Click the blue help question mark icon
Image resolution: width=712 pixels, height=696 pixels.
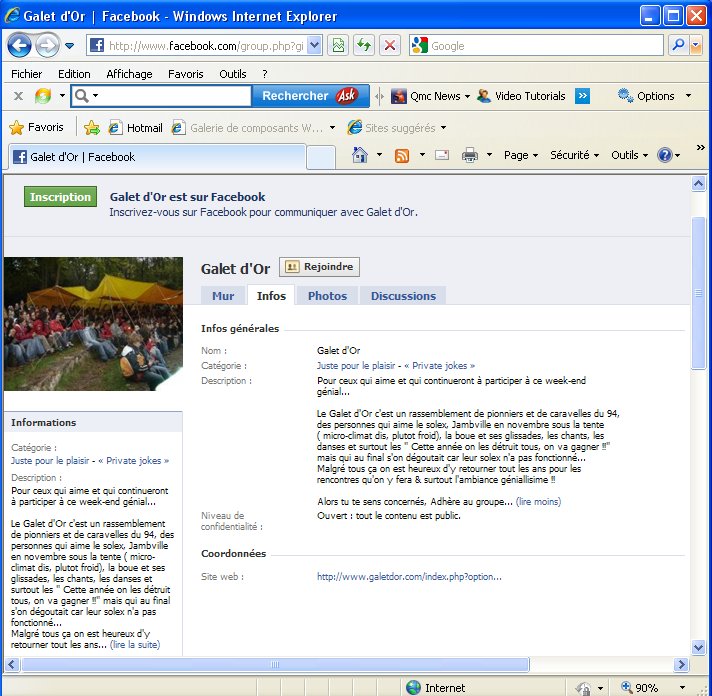pos(664,155)
